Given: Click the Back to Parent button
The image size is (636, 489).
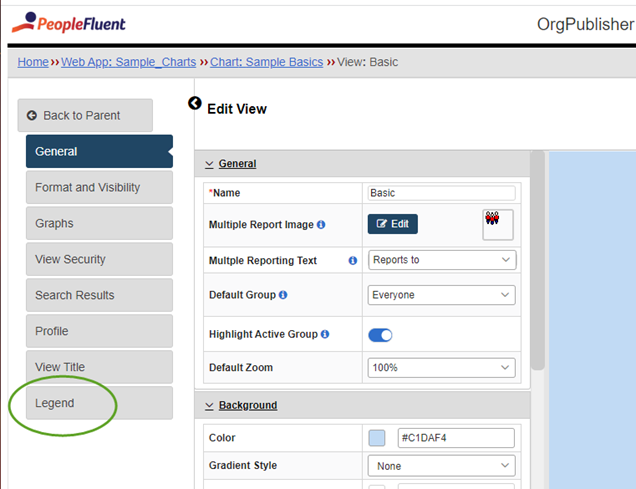Looking at the screenshot, I should [85, 116].
